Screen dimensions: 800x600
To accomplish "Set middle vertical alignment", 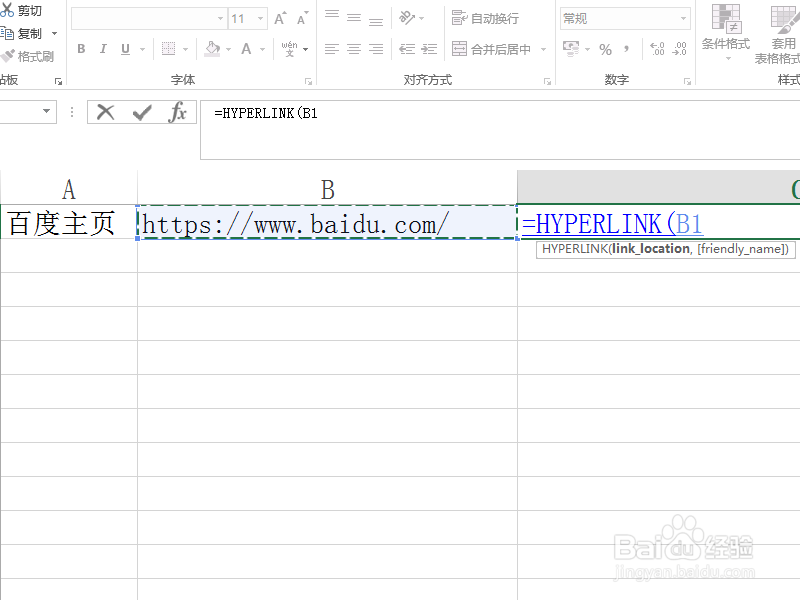I will (354, 18).
